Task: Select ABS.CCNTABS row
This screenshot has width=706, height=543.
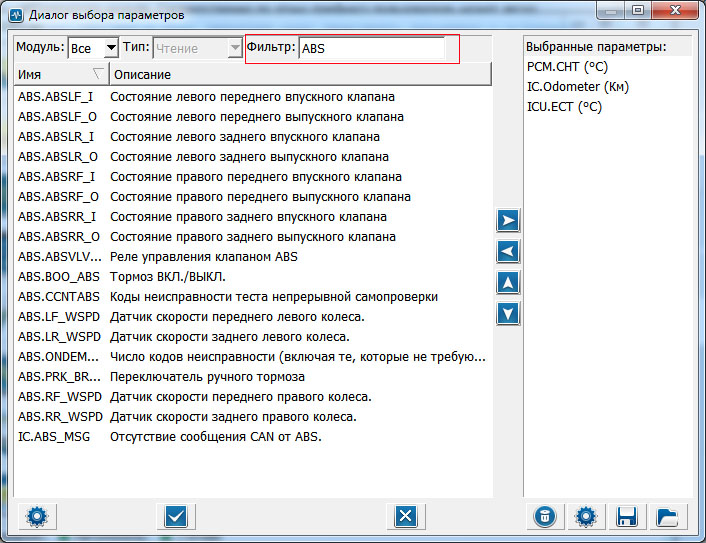Action: (252, 297)
